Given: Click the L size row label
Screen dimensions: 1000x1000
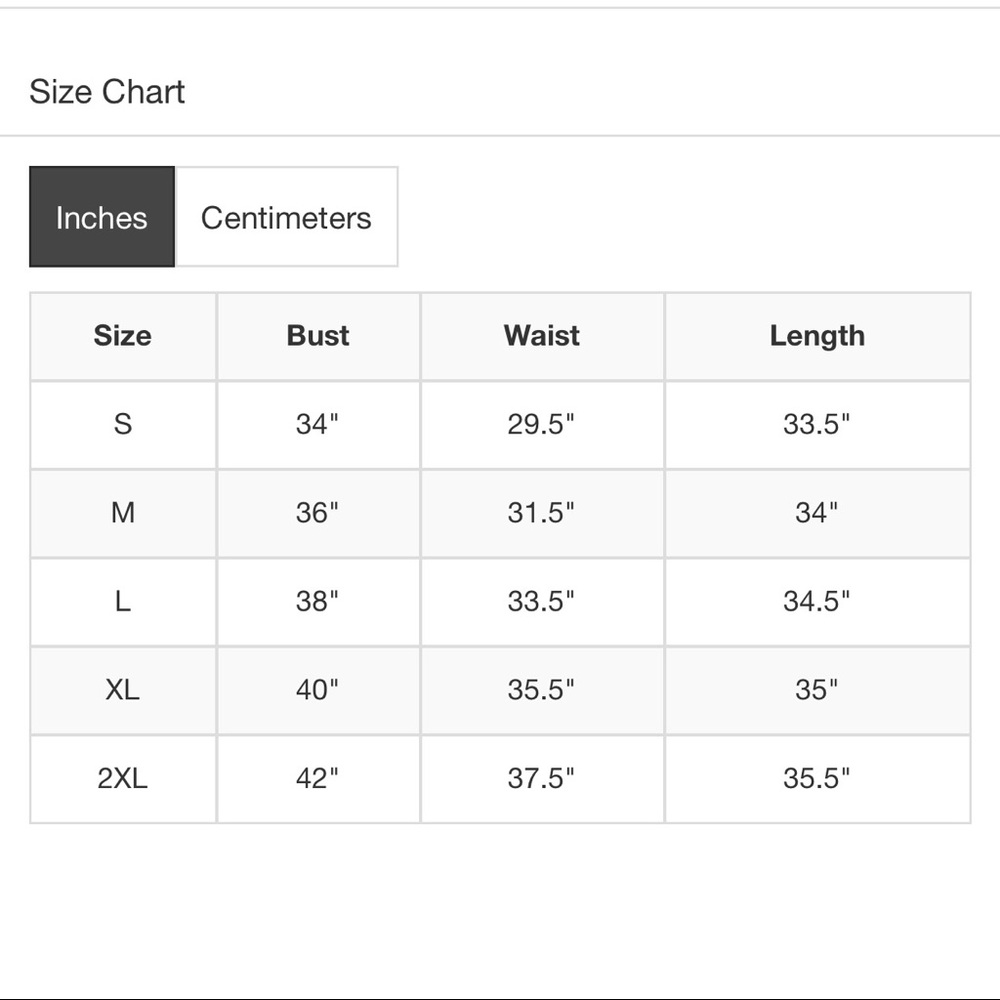Looking at the screenshot, I should (122, 601).
